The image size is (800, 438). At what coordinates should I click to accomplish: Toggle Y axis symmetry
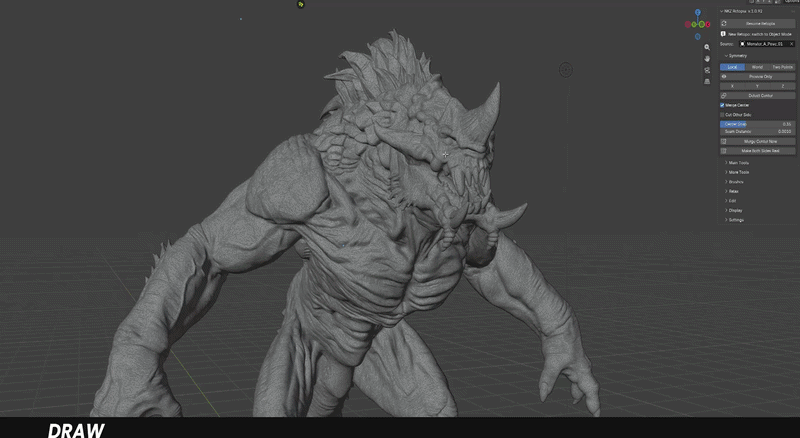click(x=757, y=86)
